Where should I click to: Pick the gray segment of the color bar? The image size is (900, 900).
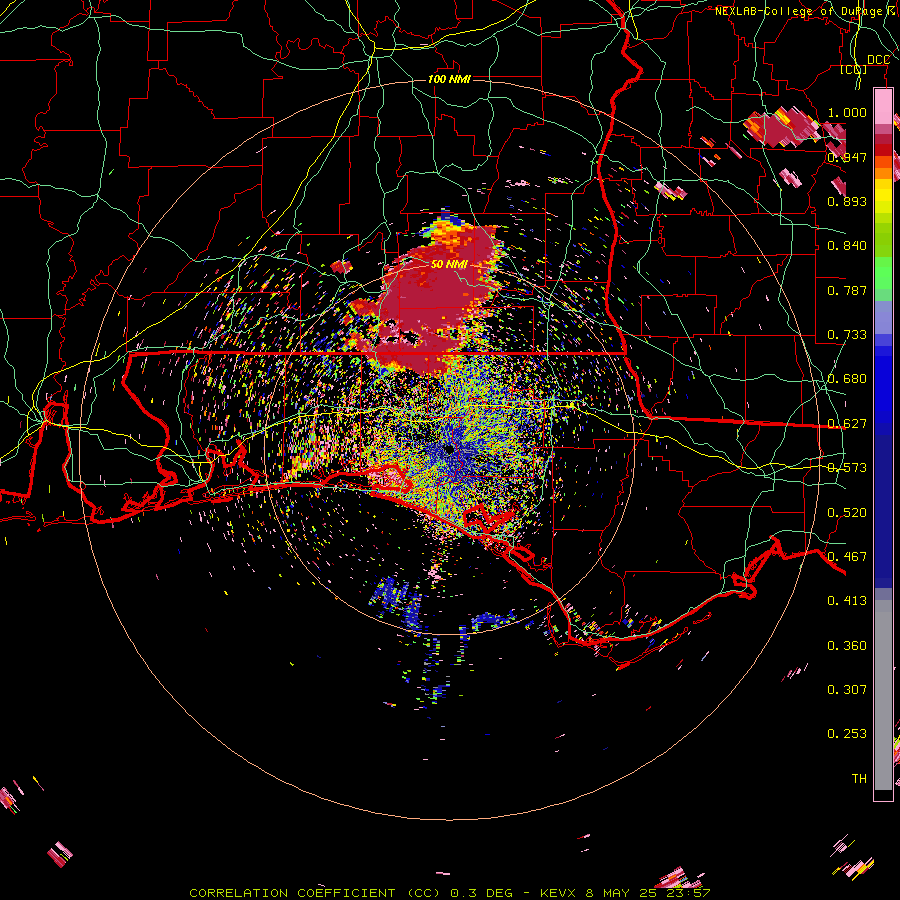click(883, 695)
